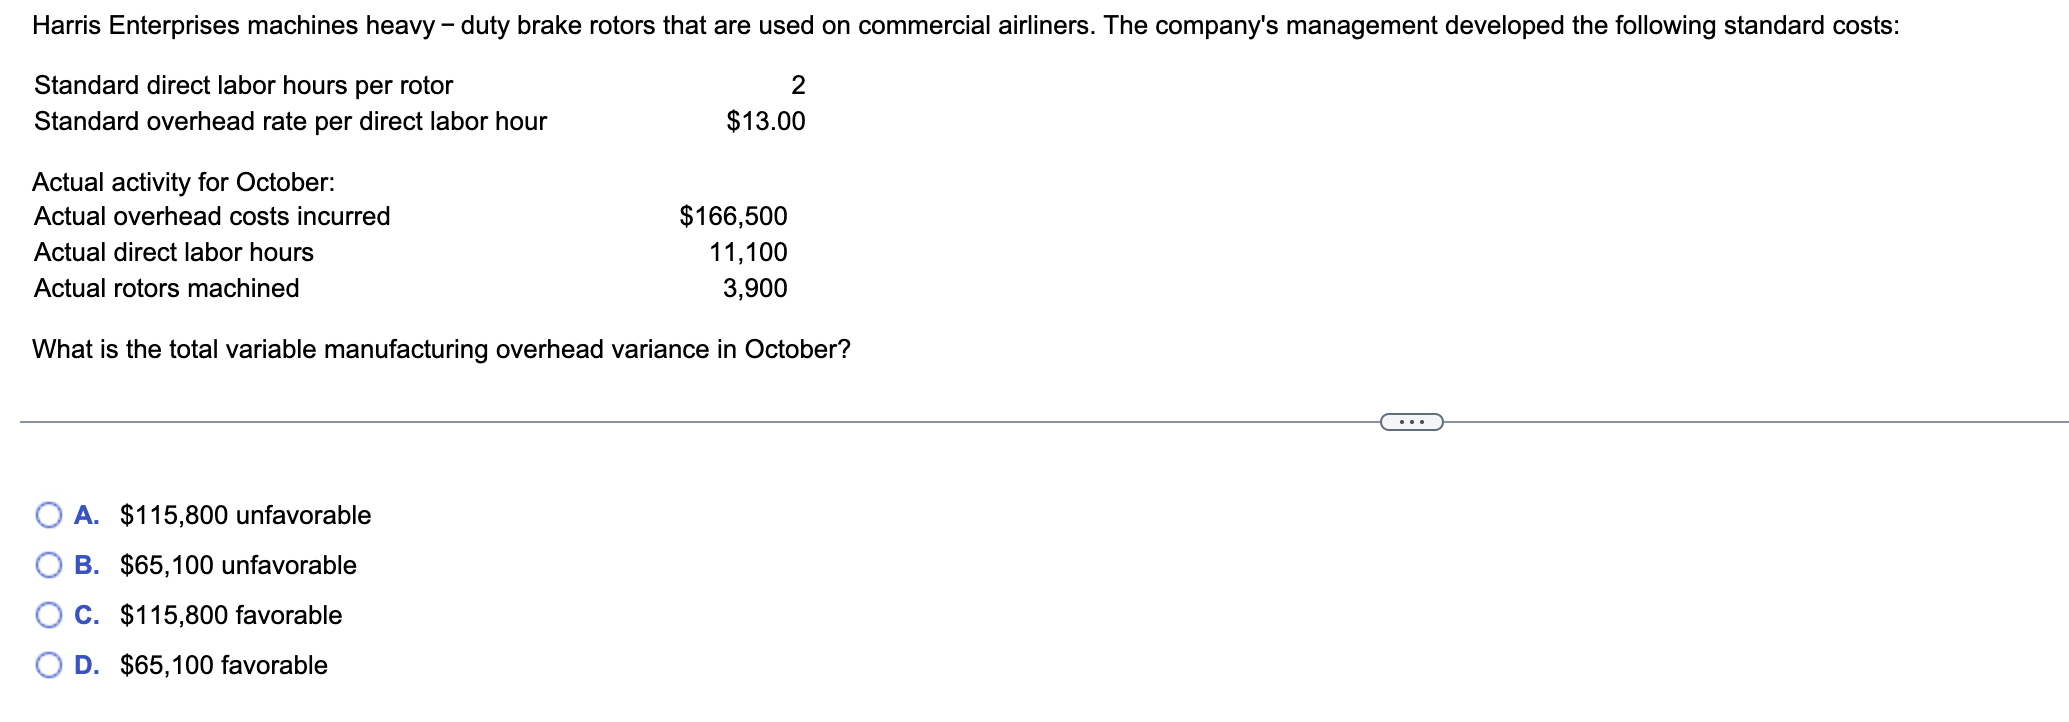
Task: Select radio button for option B
Action: pyautogui.click(x=49, y=566)
